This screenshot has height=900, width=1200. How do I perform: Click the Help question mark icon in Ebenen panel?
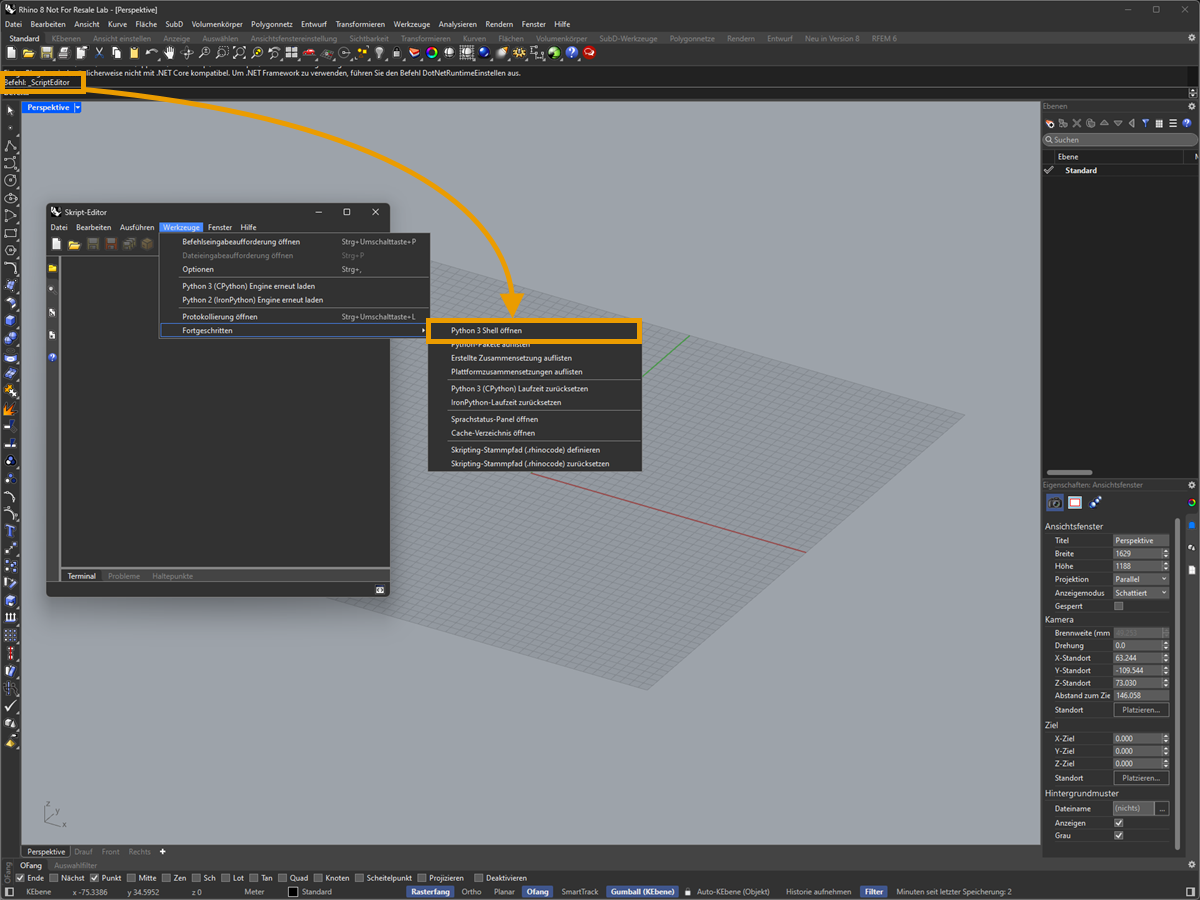tap(1187, 123)
